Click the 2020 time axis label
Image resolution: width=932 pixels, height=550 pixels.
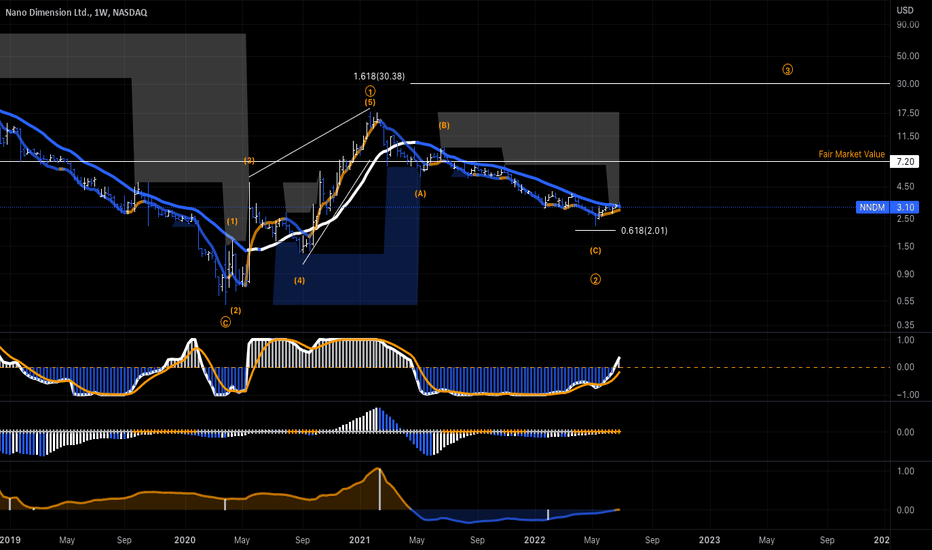[x=185, y=540]
